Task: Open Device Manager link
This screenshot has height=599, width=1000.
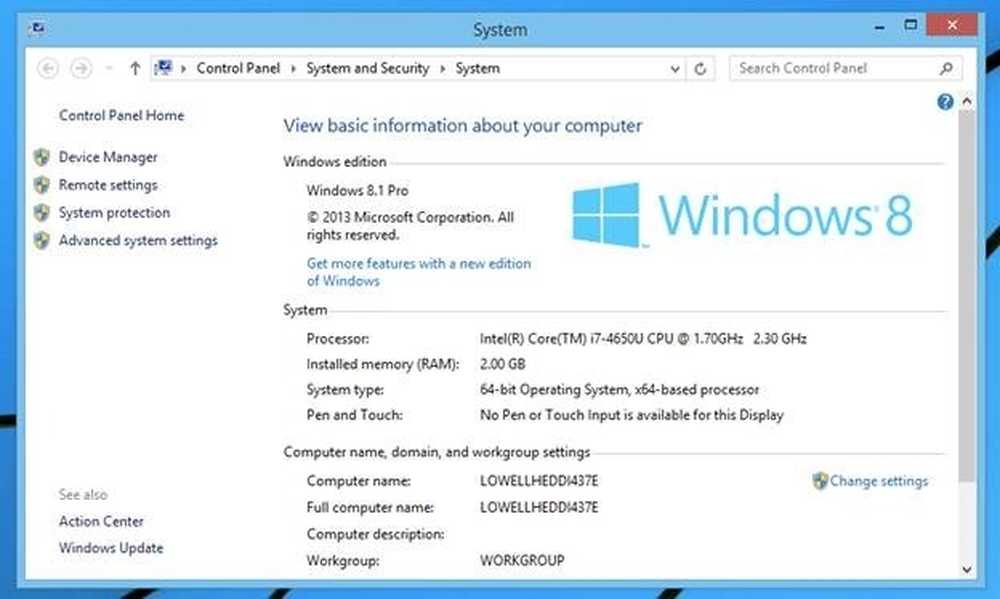Action: pos(108,157)
